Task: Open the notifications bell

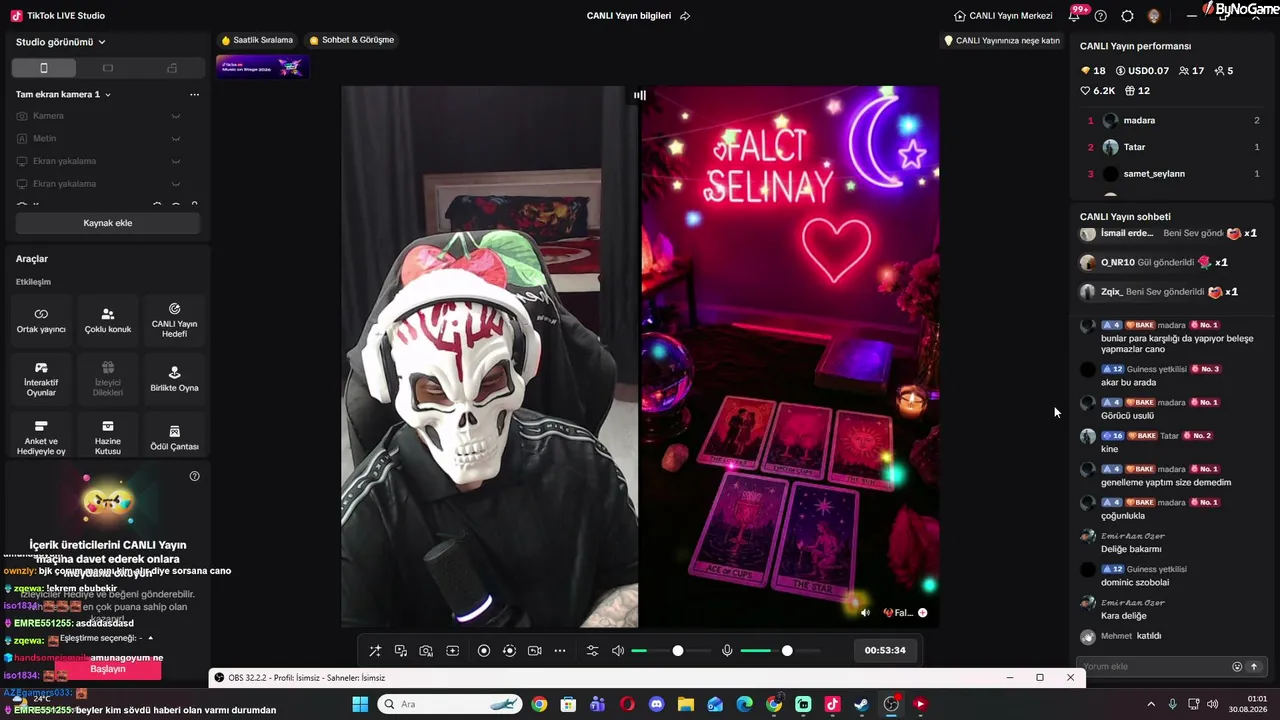Action: (1075, 16)
